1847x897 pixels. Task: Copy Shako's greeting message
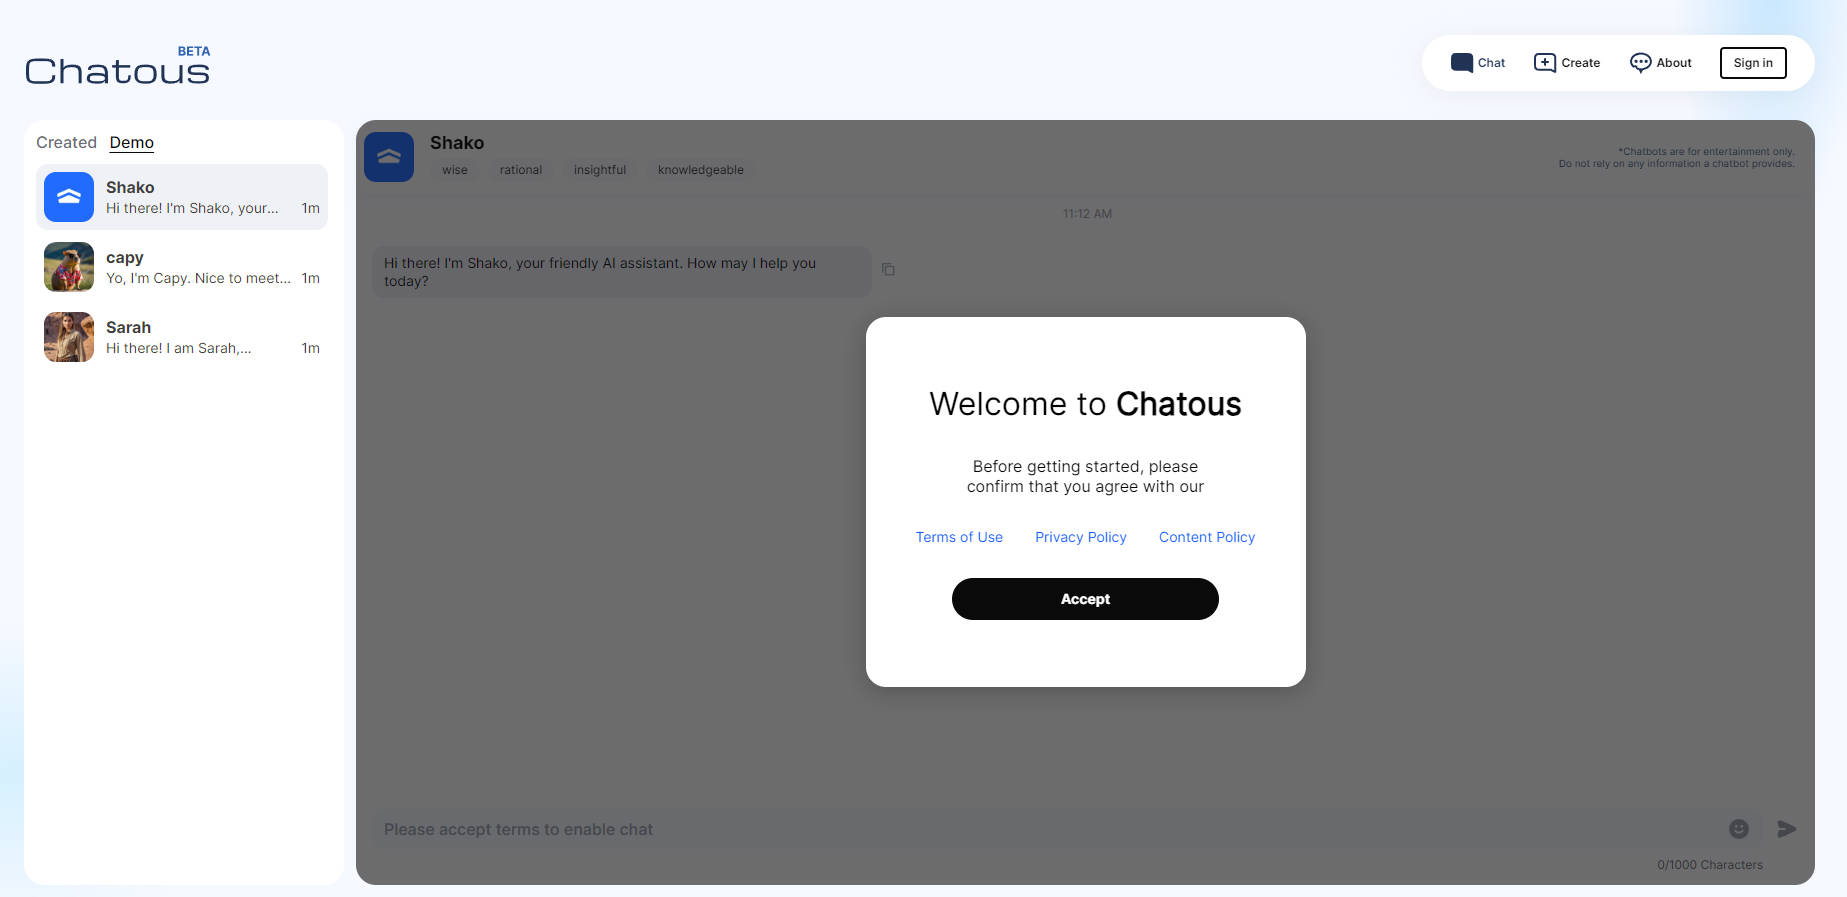coord(888,269)
